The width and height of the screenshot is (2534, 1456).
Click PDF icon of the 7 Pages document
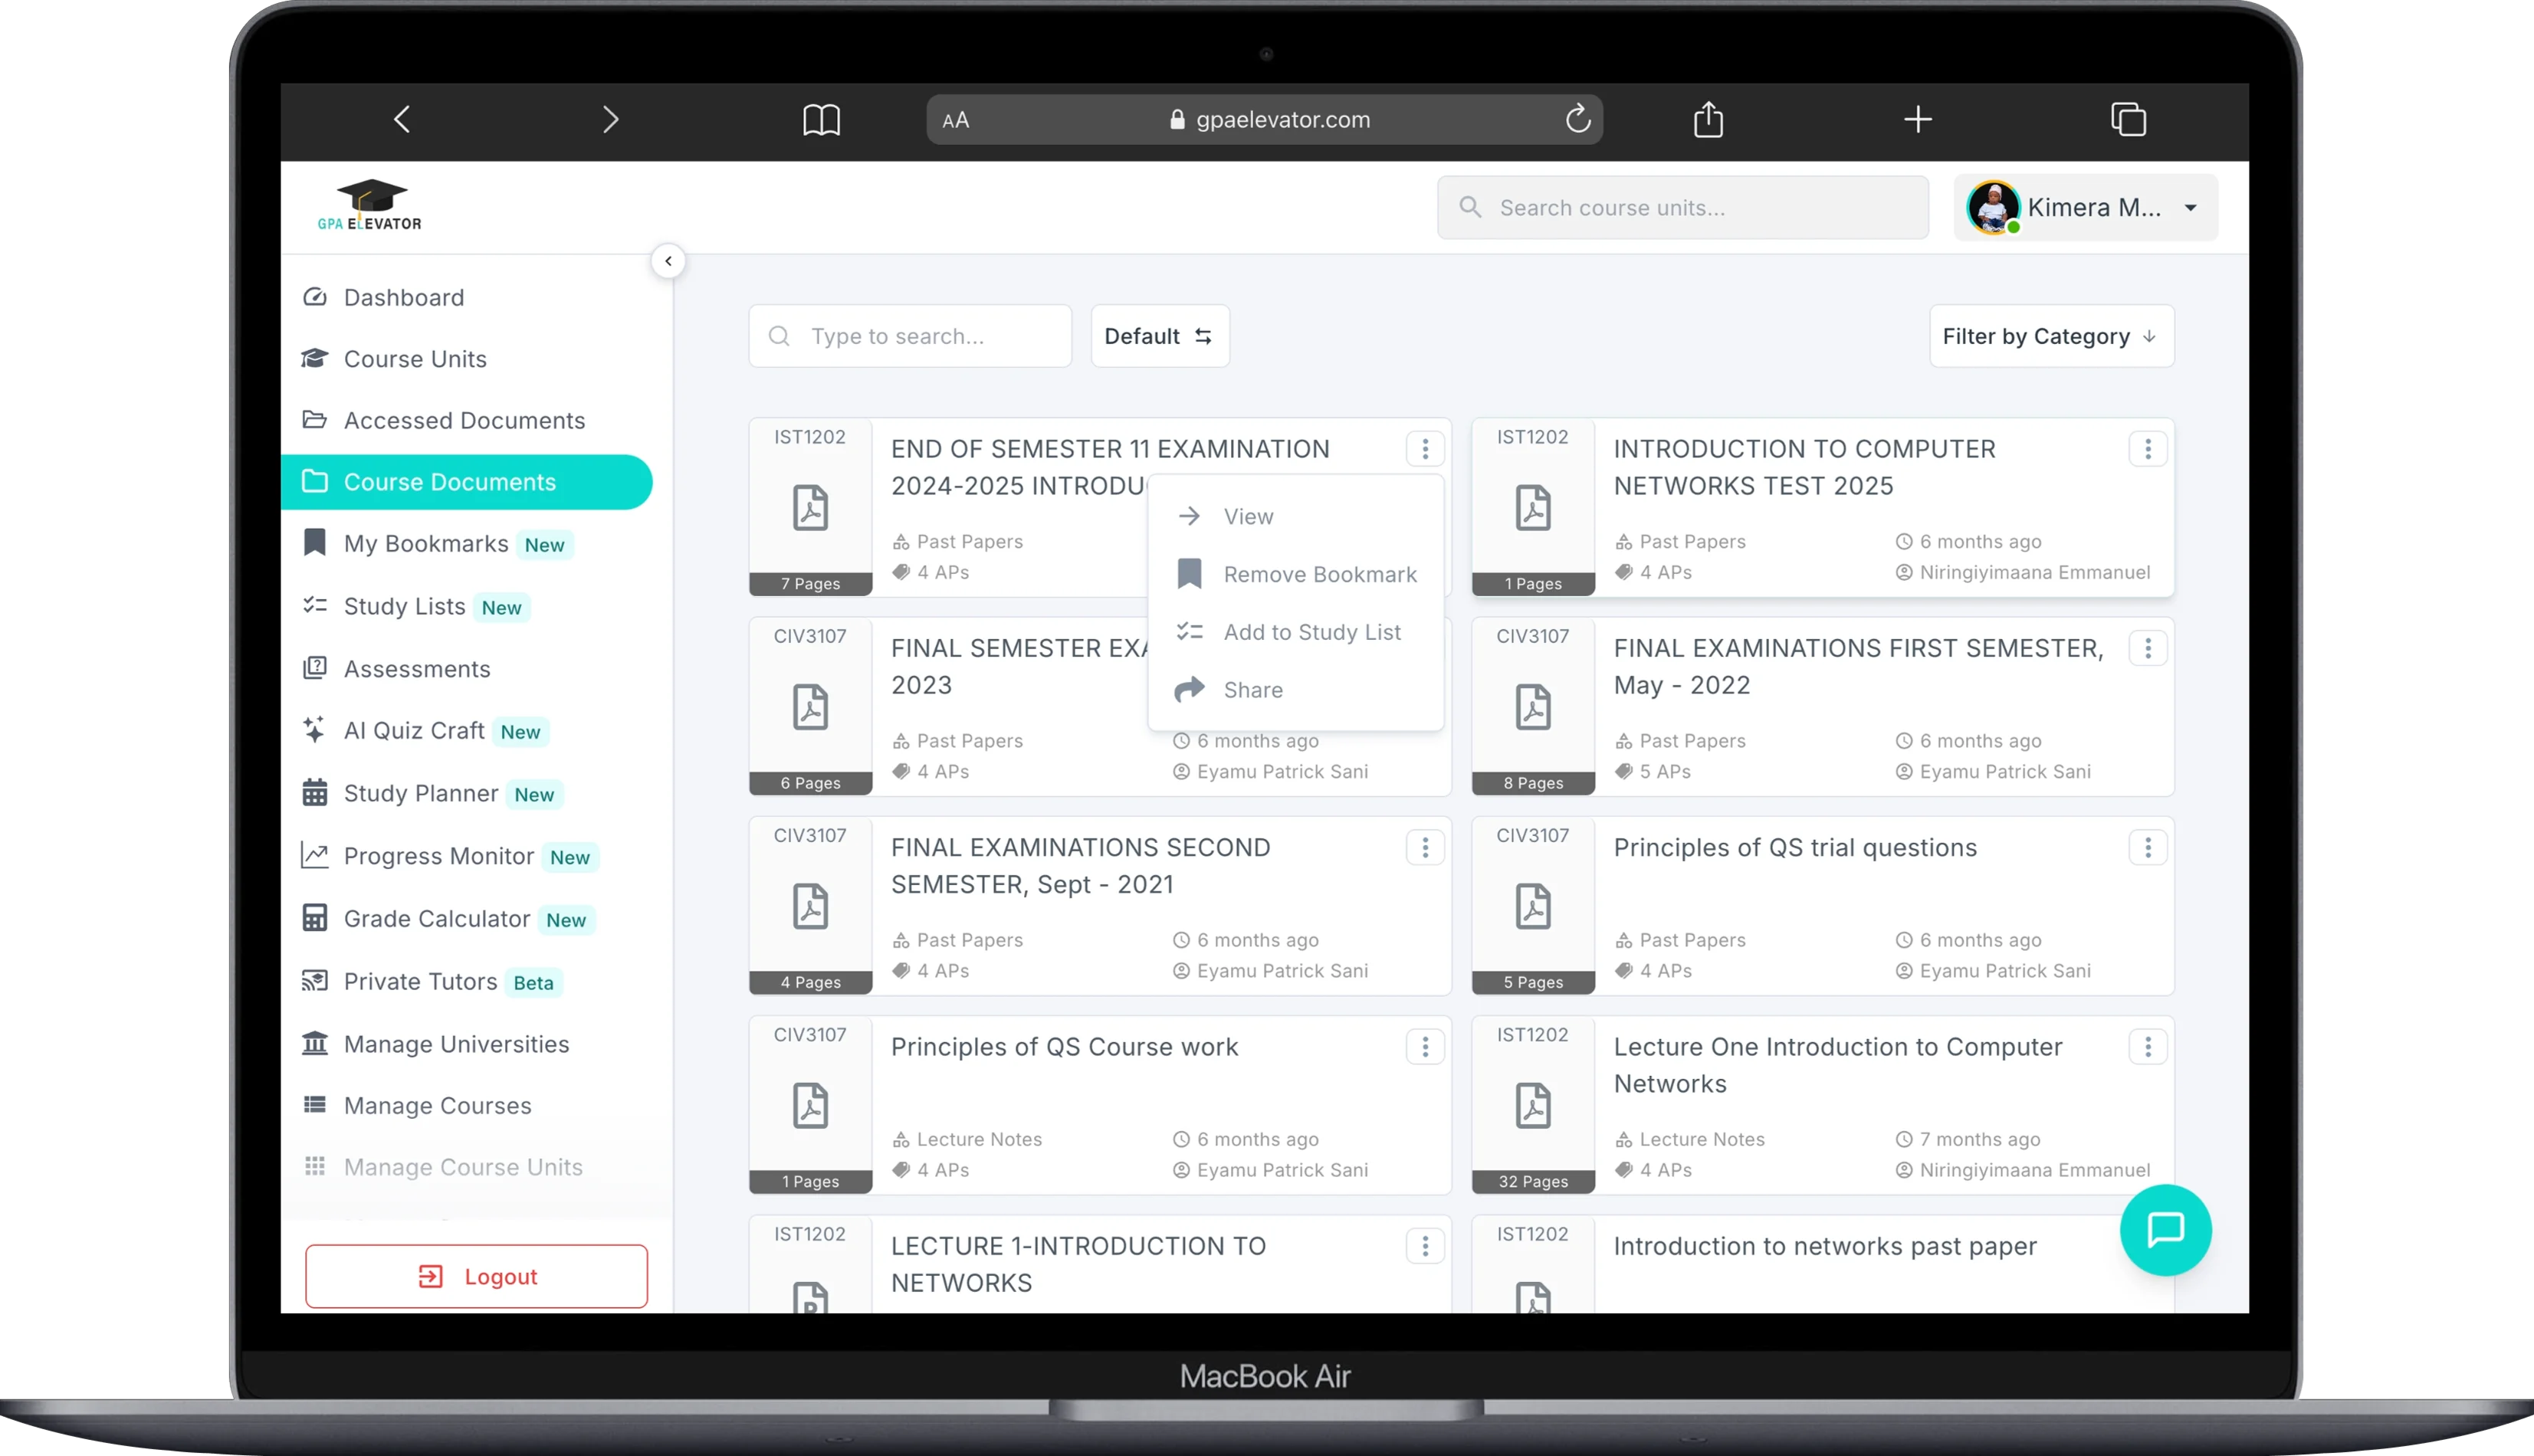point(810,508)
